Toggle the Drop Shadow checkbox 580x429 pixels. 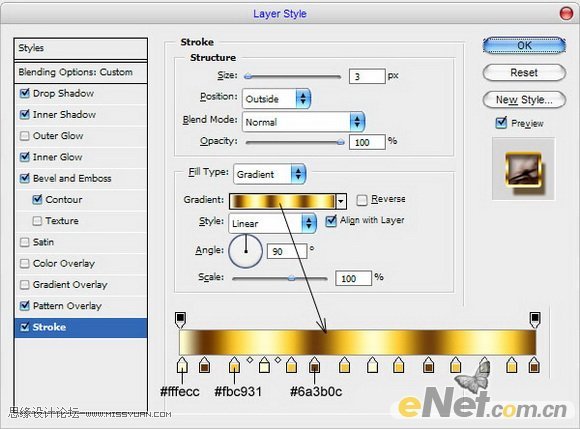24,93
